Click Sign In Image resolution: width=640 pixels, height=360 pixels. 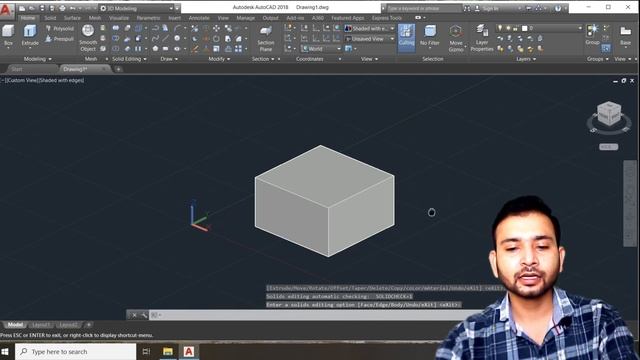(490, 8)
